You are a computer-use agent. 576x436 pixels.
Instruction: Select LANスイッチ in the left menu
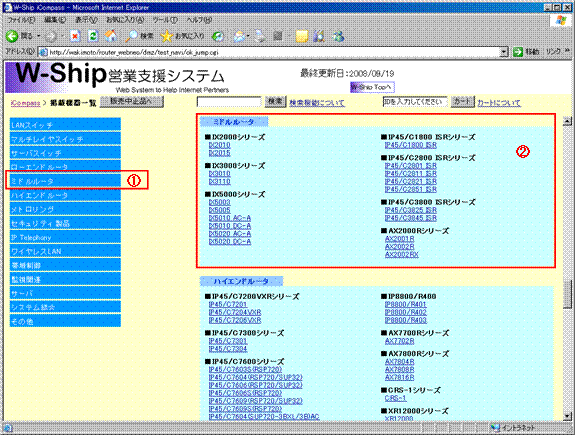pos(65,125)
